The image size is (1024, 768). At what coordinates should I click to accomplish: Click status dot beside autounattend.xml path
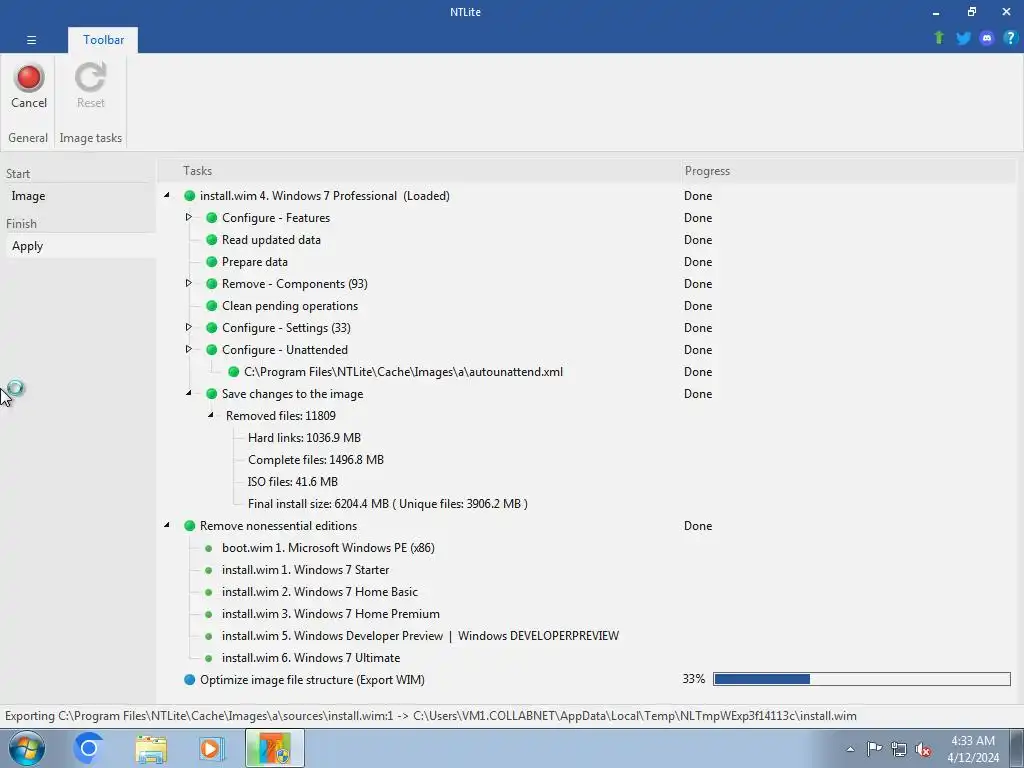click(233, 372)
